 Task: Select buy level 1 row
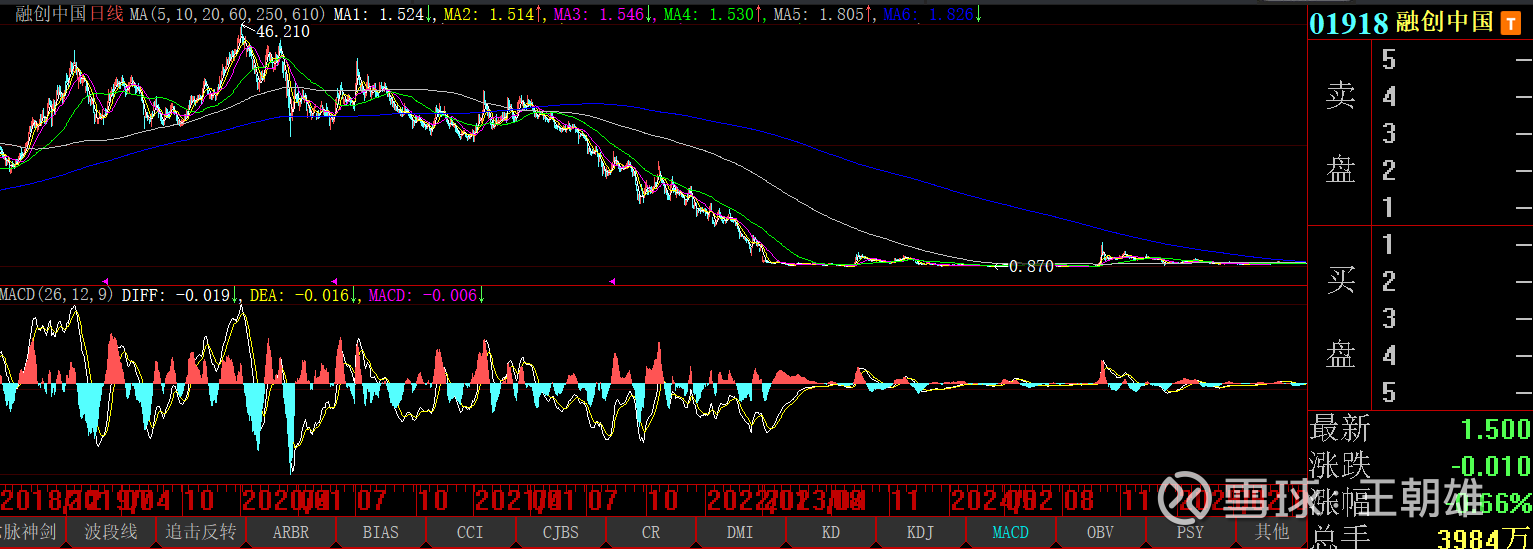pos(1452,245)
